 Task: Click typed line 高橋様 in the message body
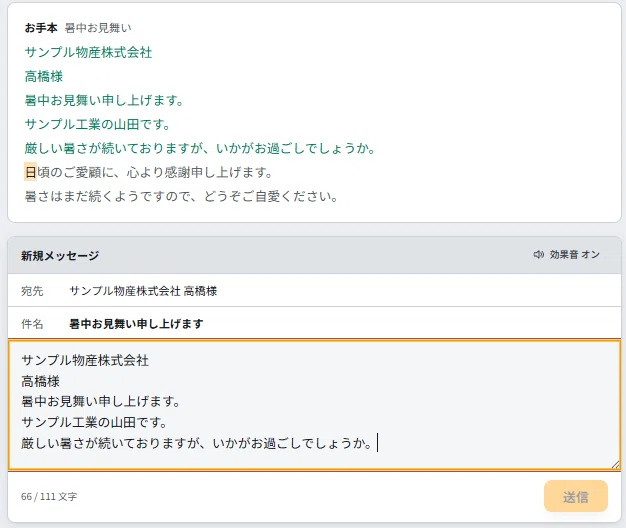click(x=40, y=381)
